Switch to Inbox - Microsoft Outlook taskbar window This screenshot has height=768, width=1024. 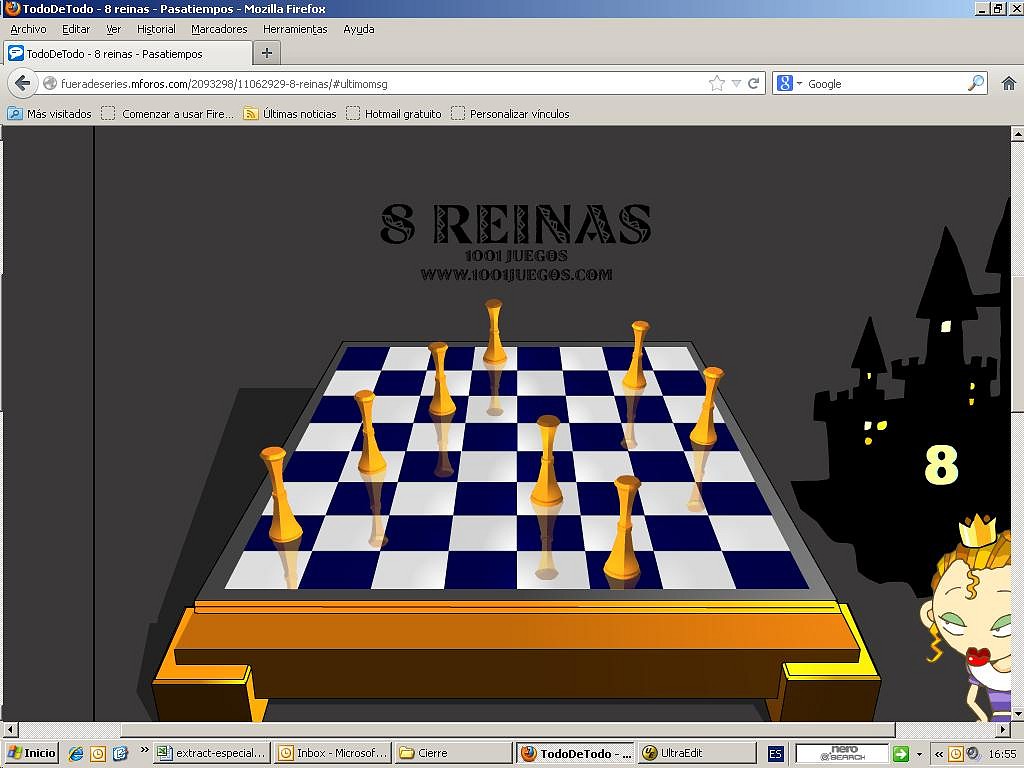click(x=332, y=753)
